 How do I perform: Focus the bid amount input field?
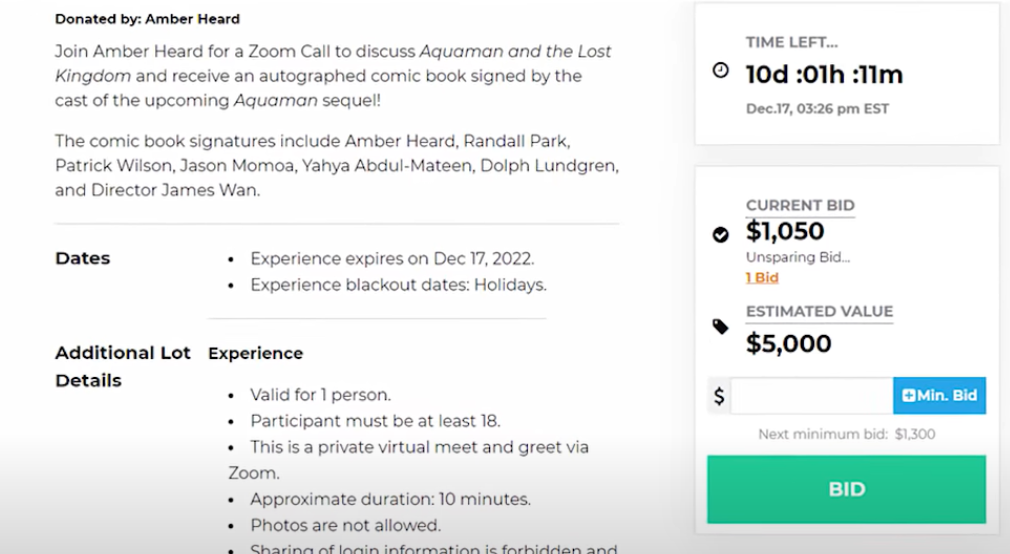point(812,396)
